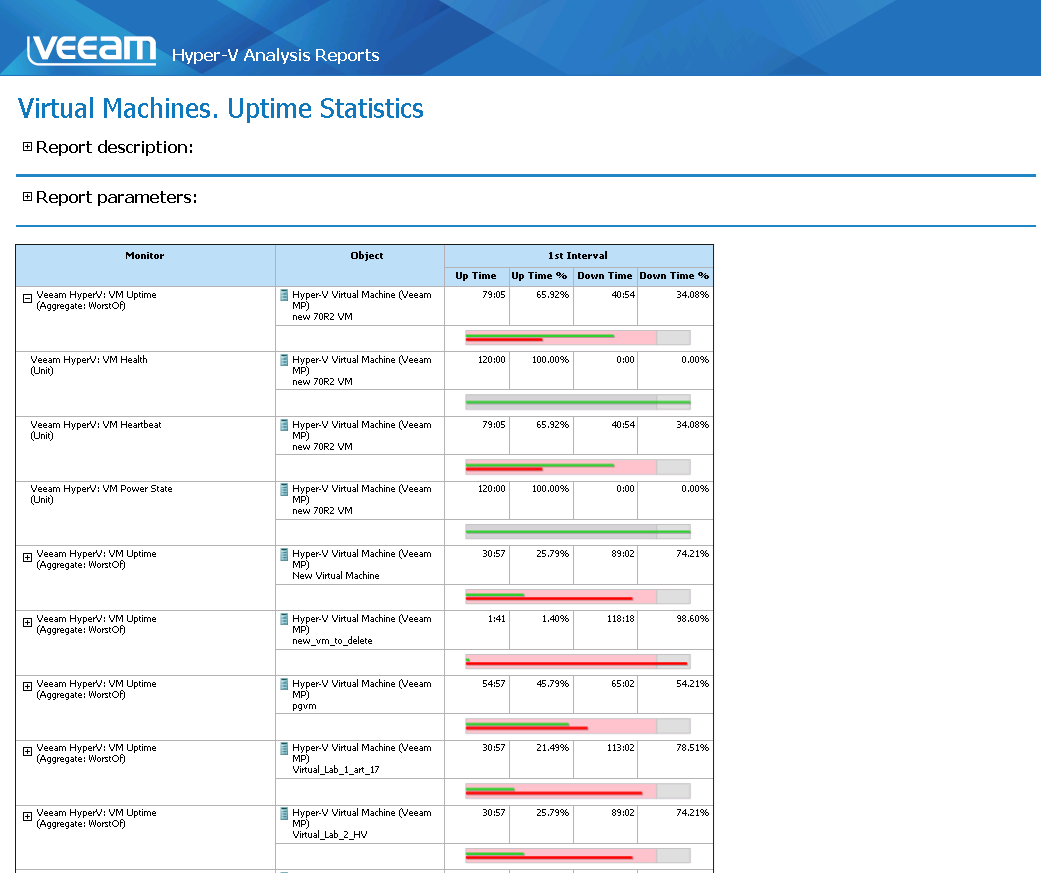Click the 45.79% up time percentage
Screen dimensions: 1041x873
point(552,684)
